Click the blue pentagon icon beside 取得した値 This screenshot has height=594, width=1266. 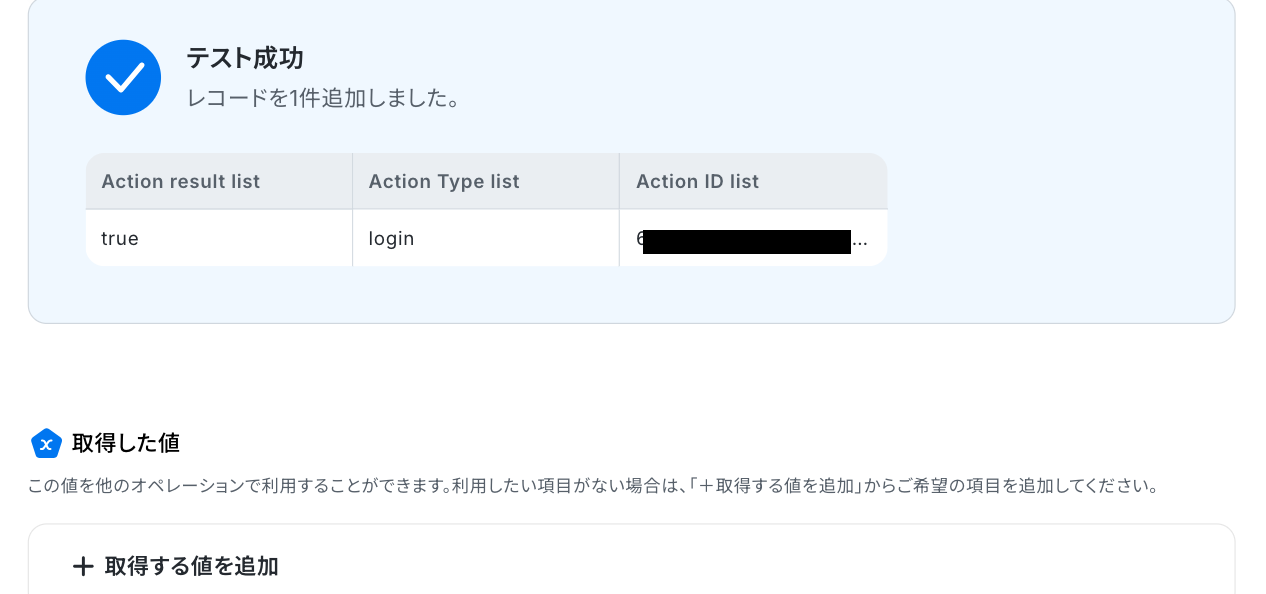[46, 443]
